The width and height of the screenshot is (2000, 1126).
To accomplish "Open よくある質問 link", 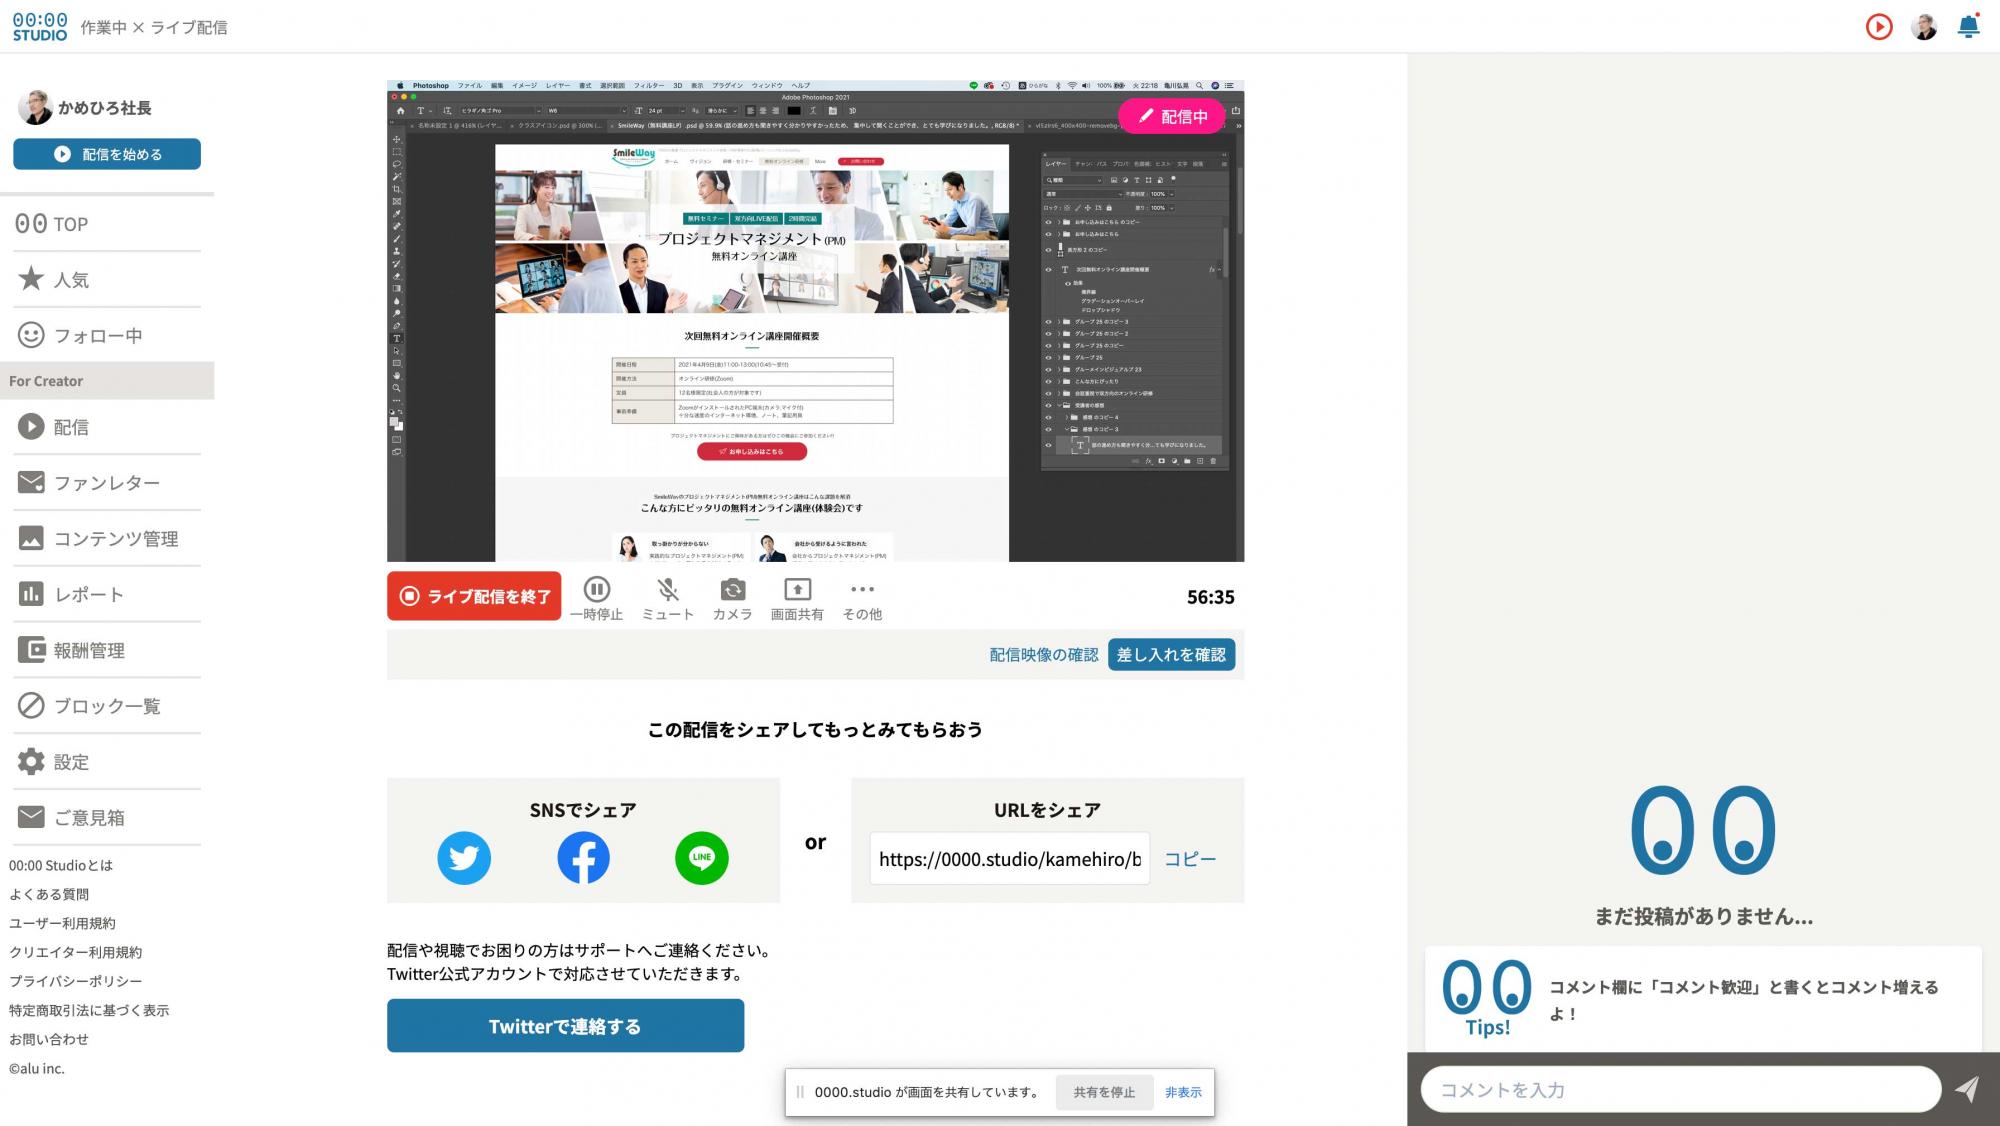I will 49,894.
